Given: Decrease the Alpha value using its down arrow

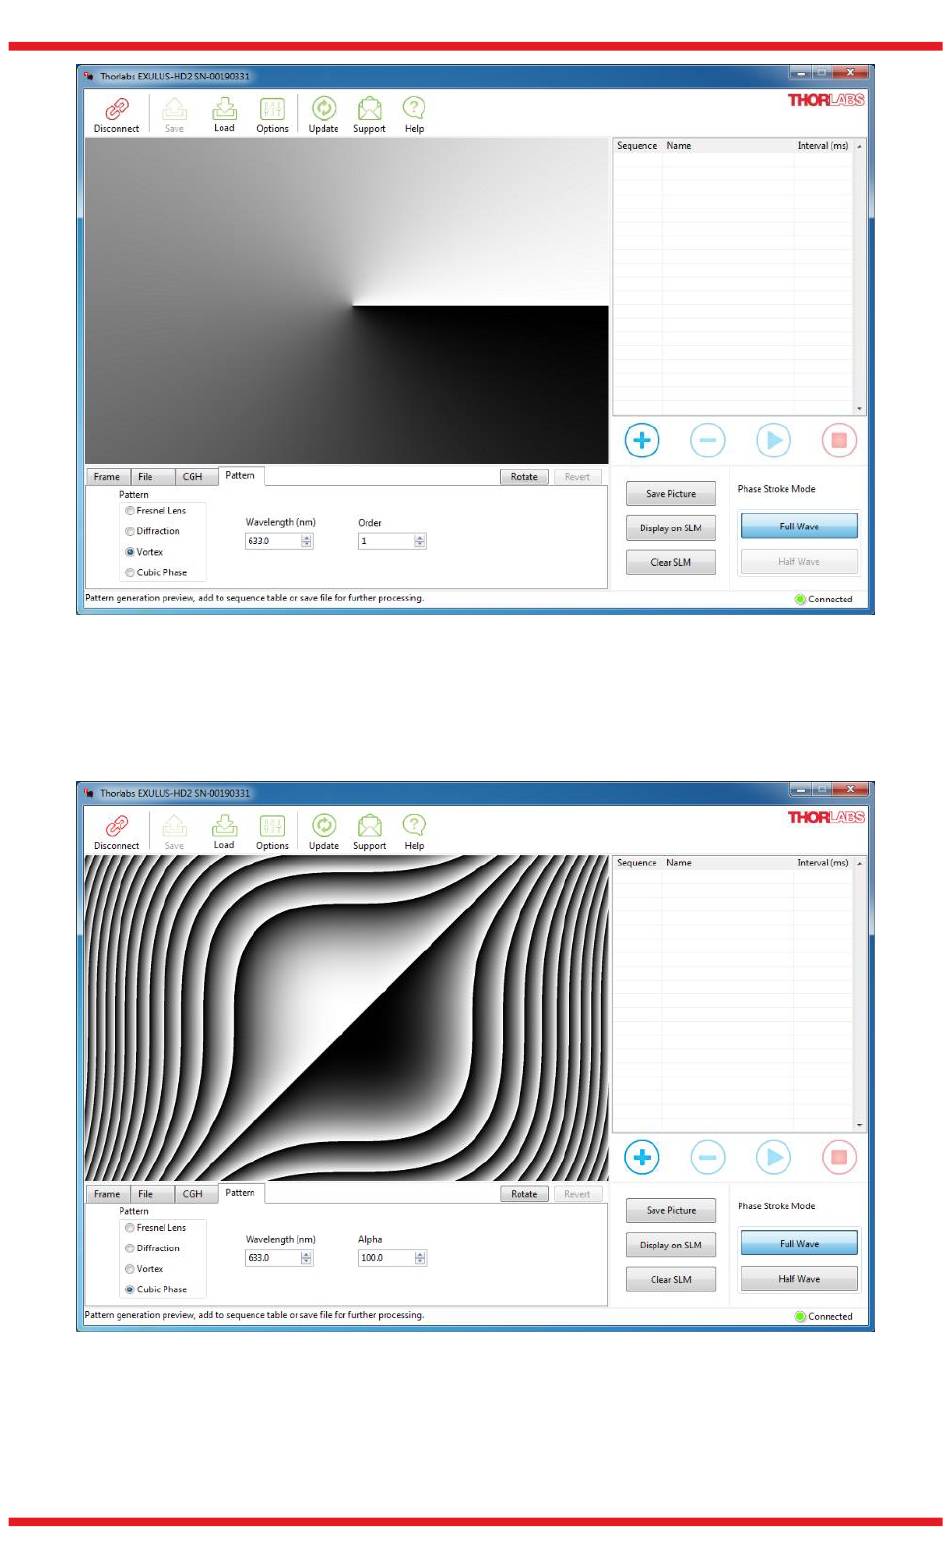Looking at the screenshot, I should coord(420,1262).
